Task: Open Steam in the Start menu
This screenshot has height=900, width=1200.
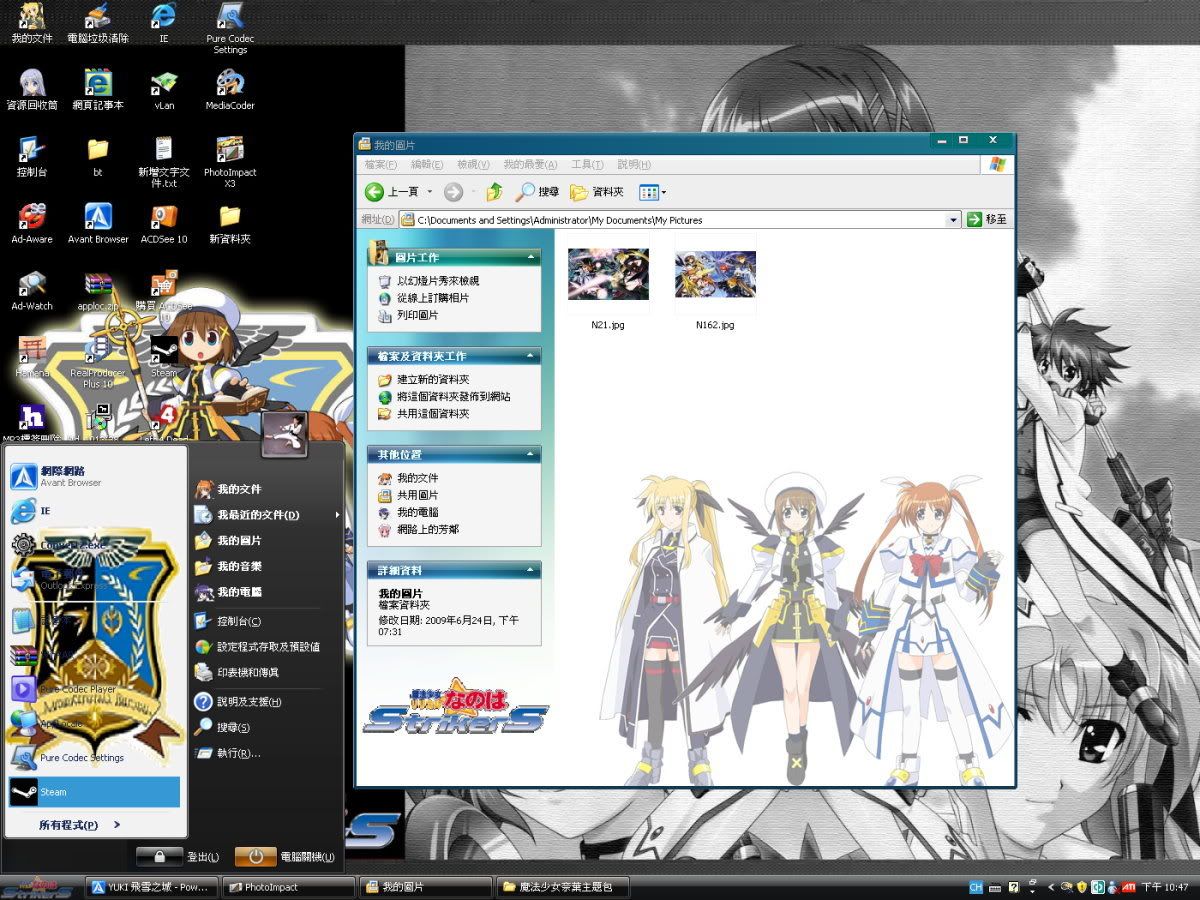Action: (x=94, y=792)
